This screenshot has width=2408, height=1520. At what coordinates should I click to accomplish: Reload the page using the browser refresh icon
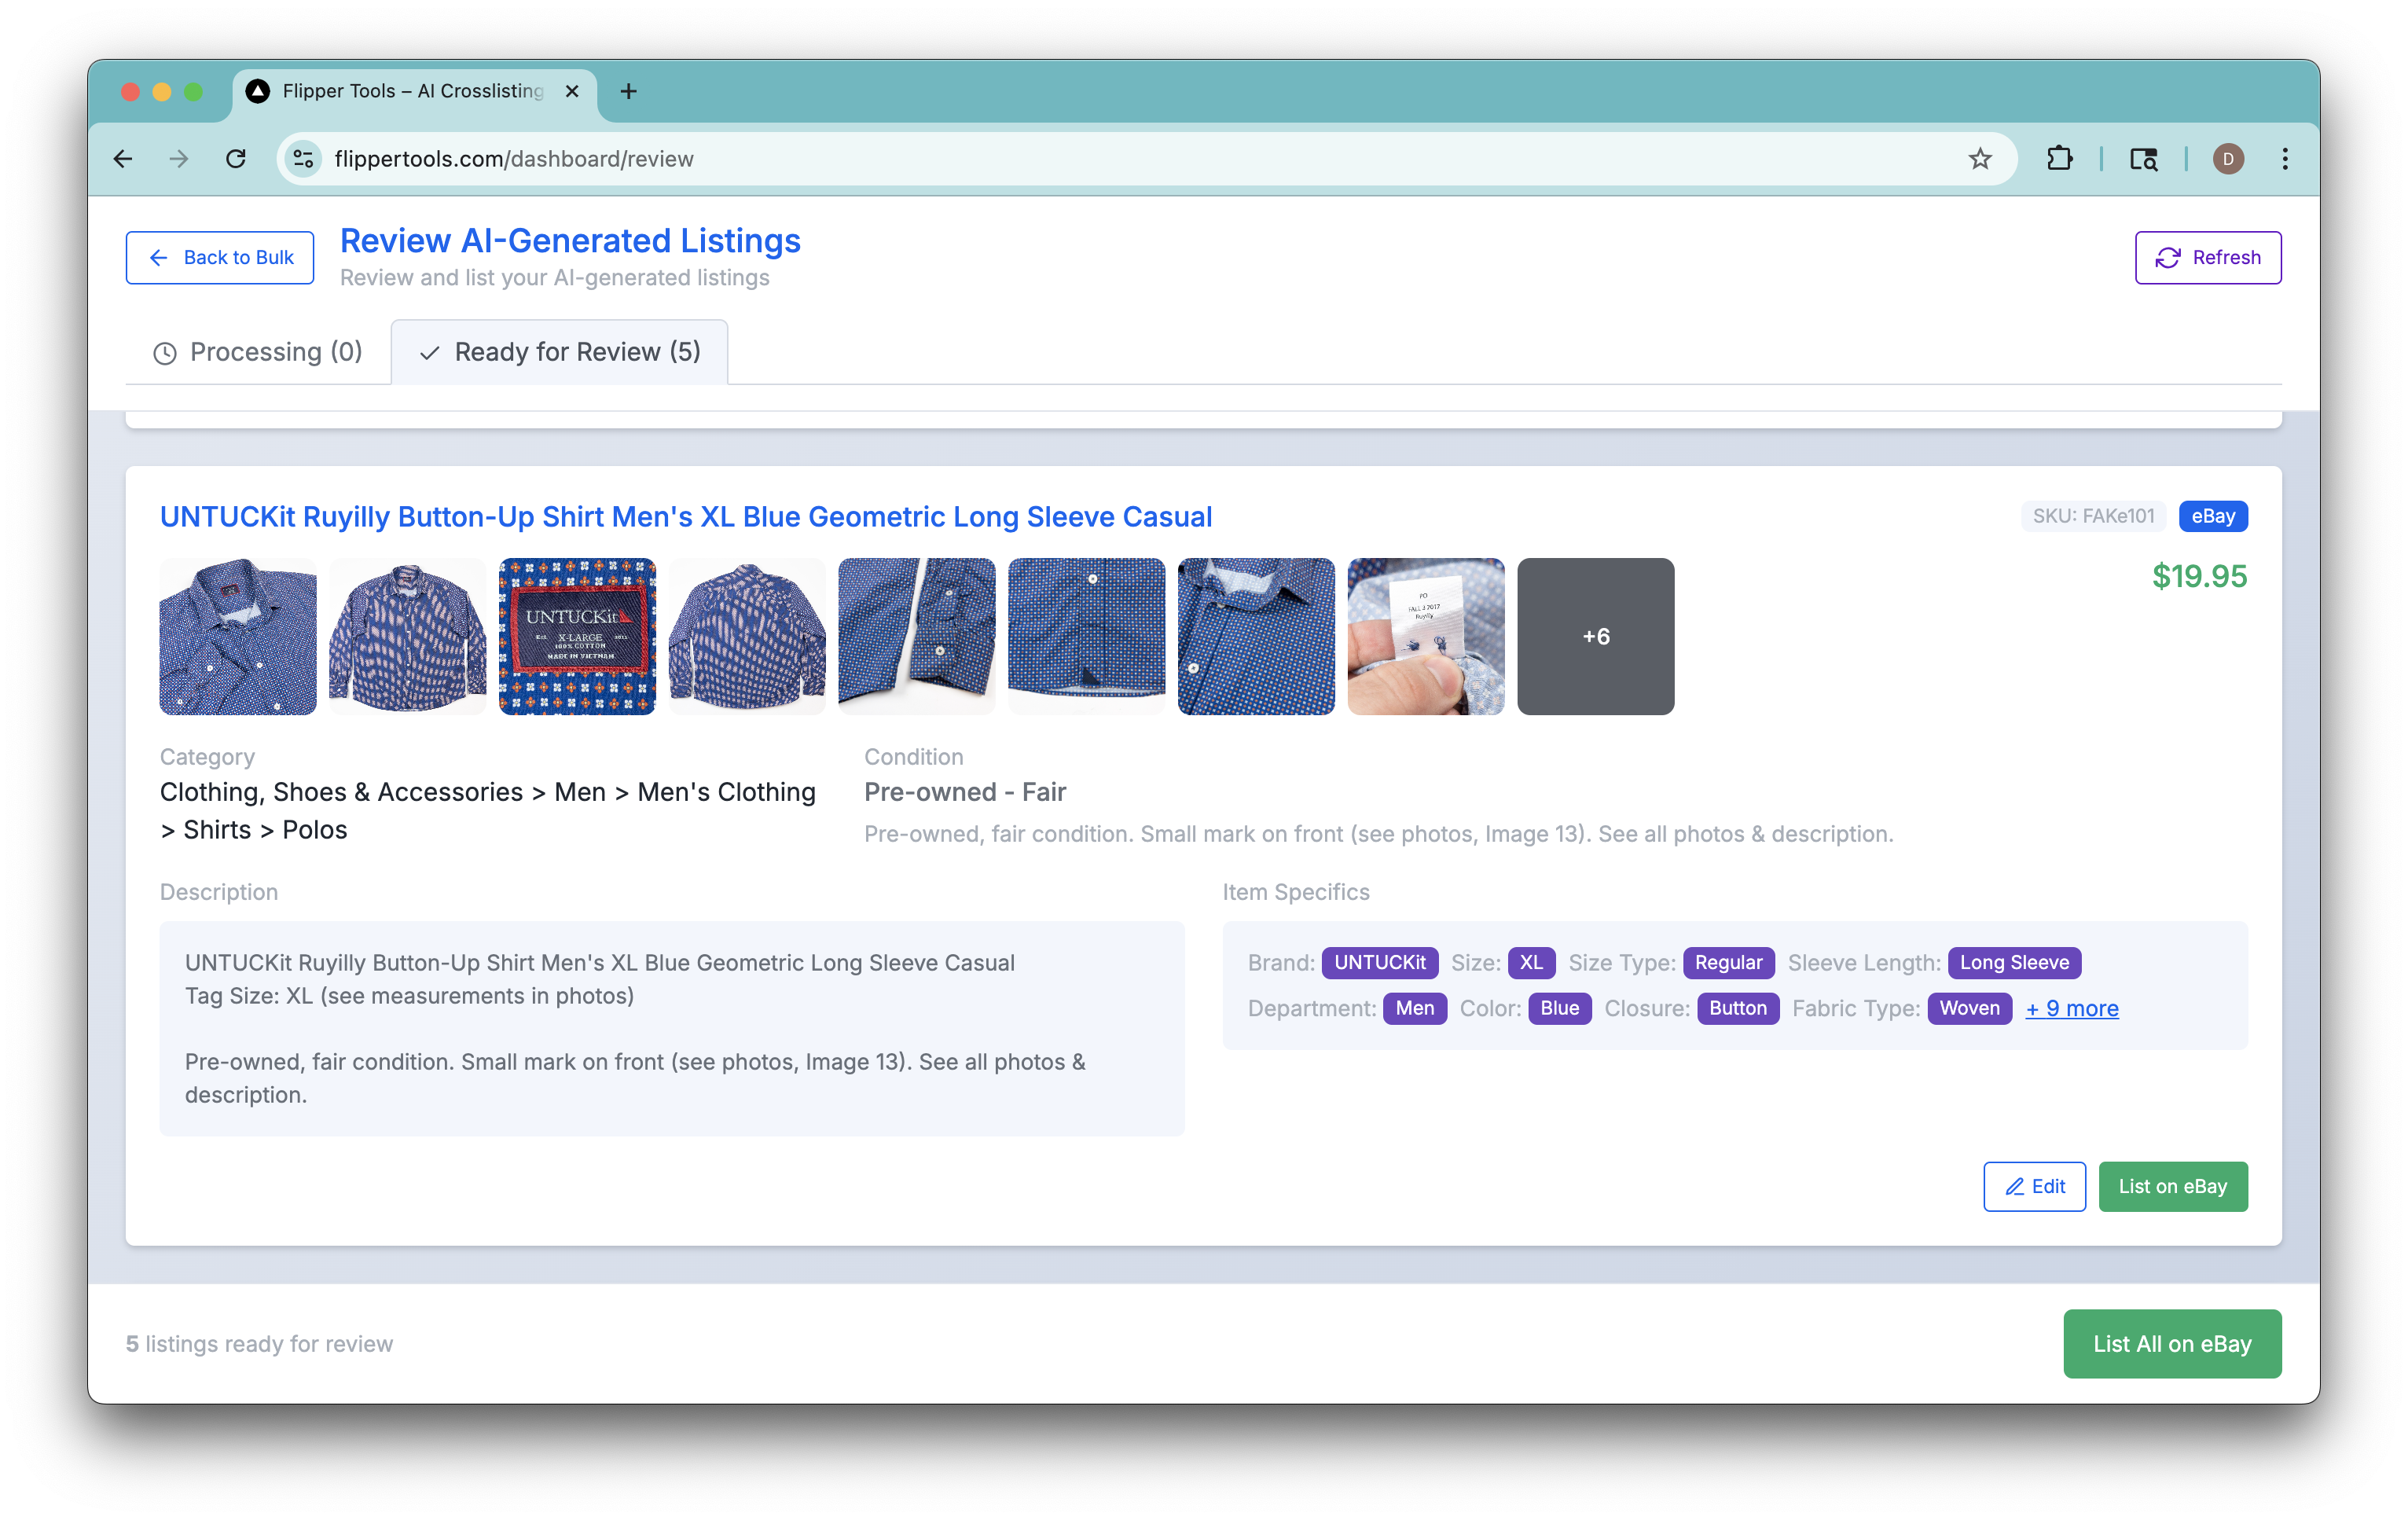coord(237,158)
